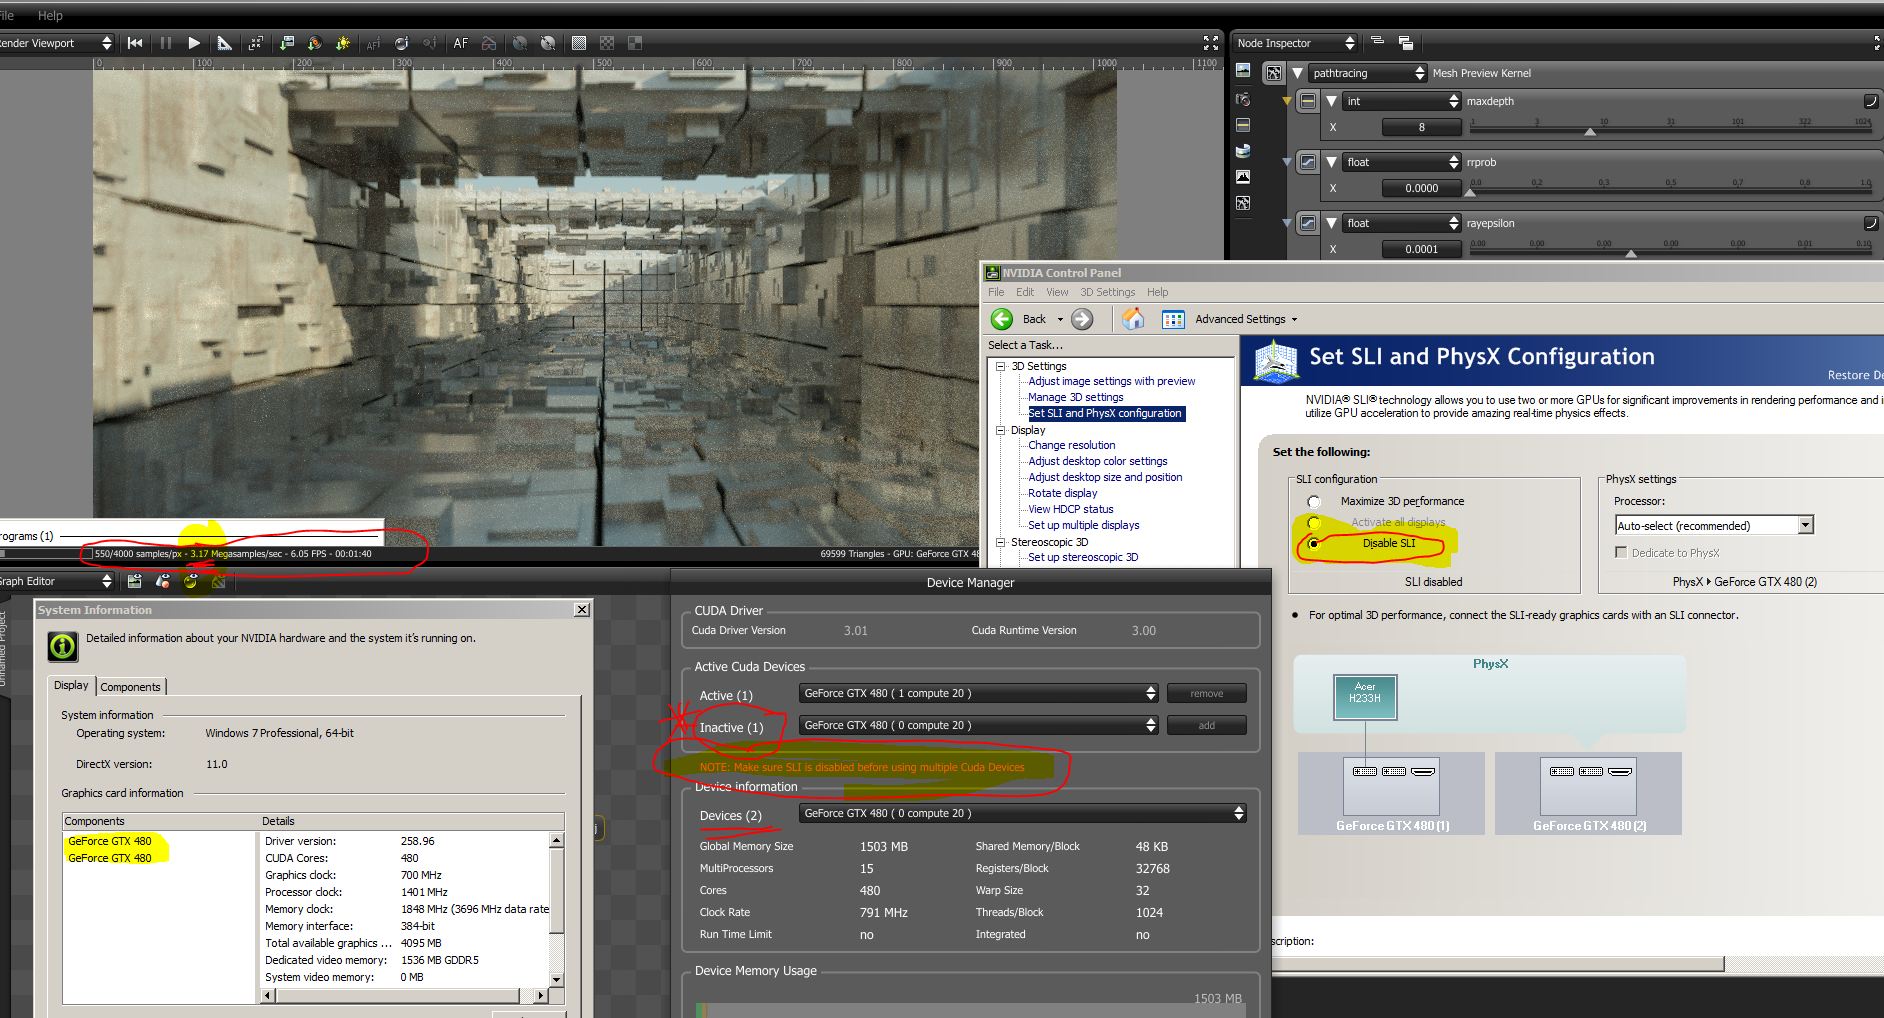
Task: Click the fullscreen expand icon of Render Viewport
Action: click(x=1211, y=43)
